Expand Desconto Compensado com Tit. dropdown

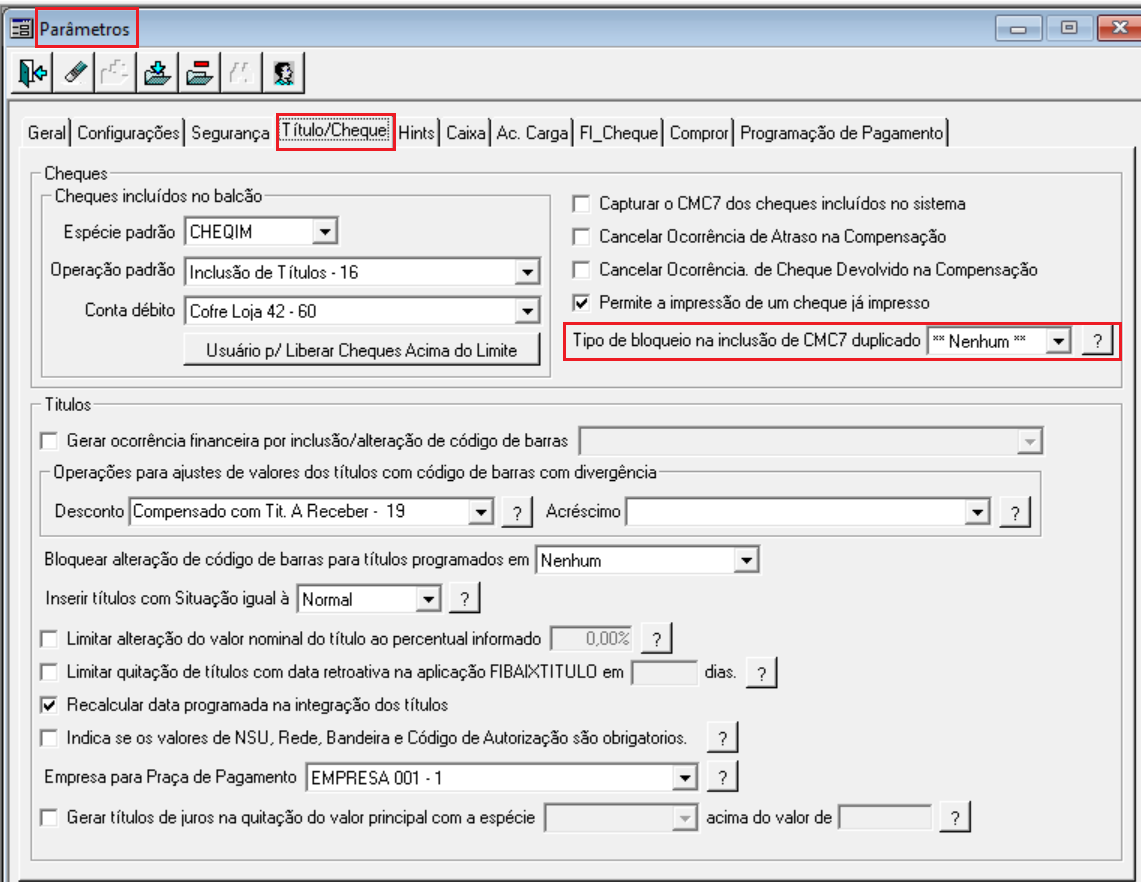[480, 512]
